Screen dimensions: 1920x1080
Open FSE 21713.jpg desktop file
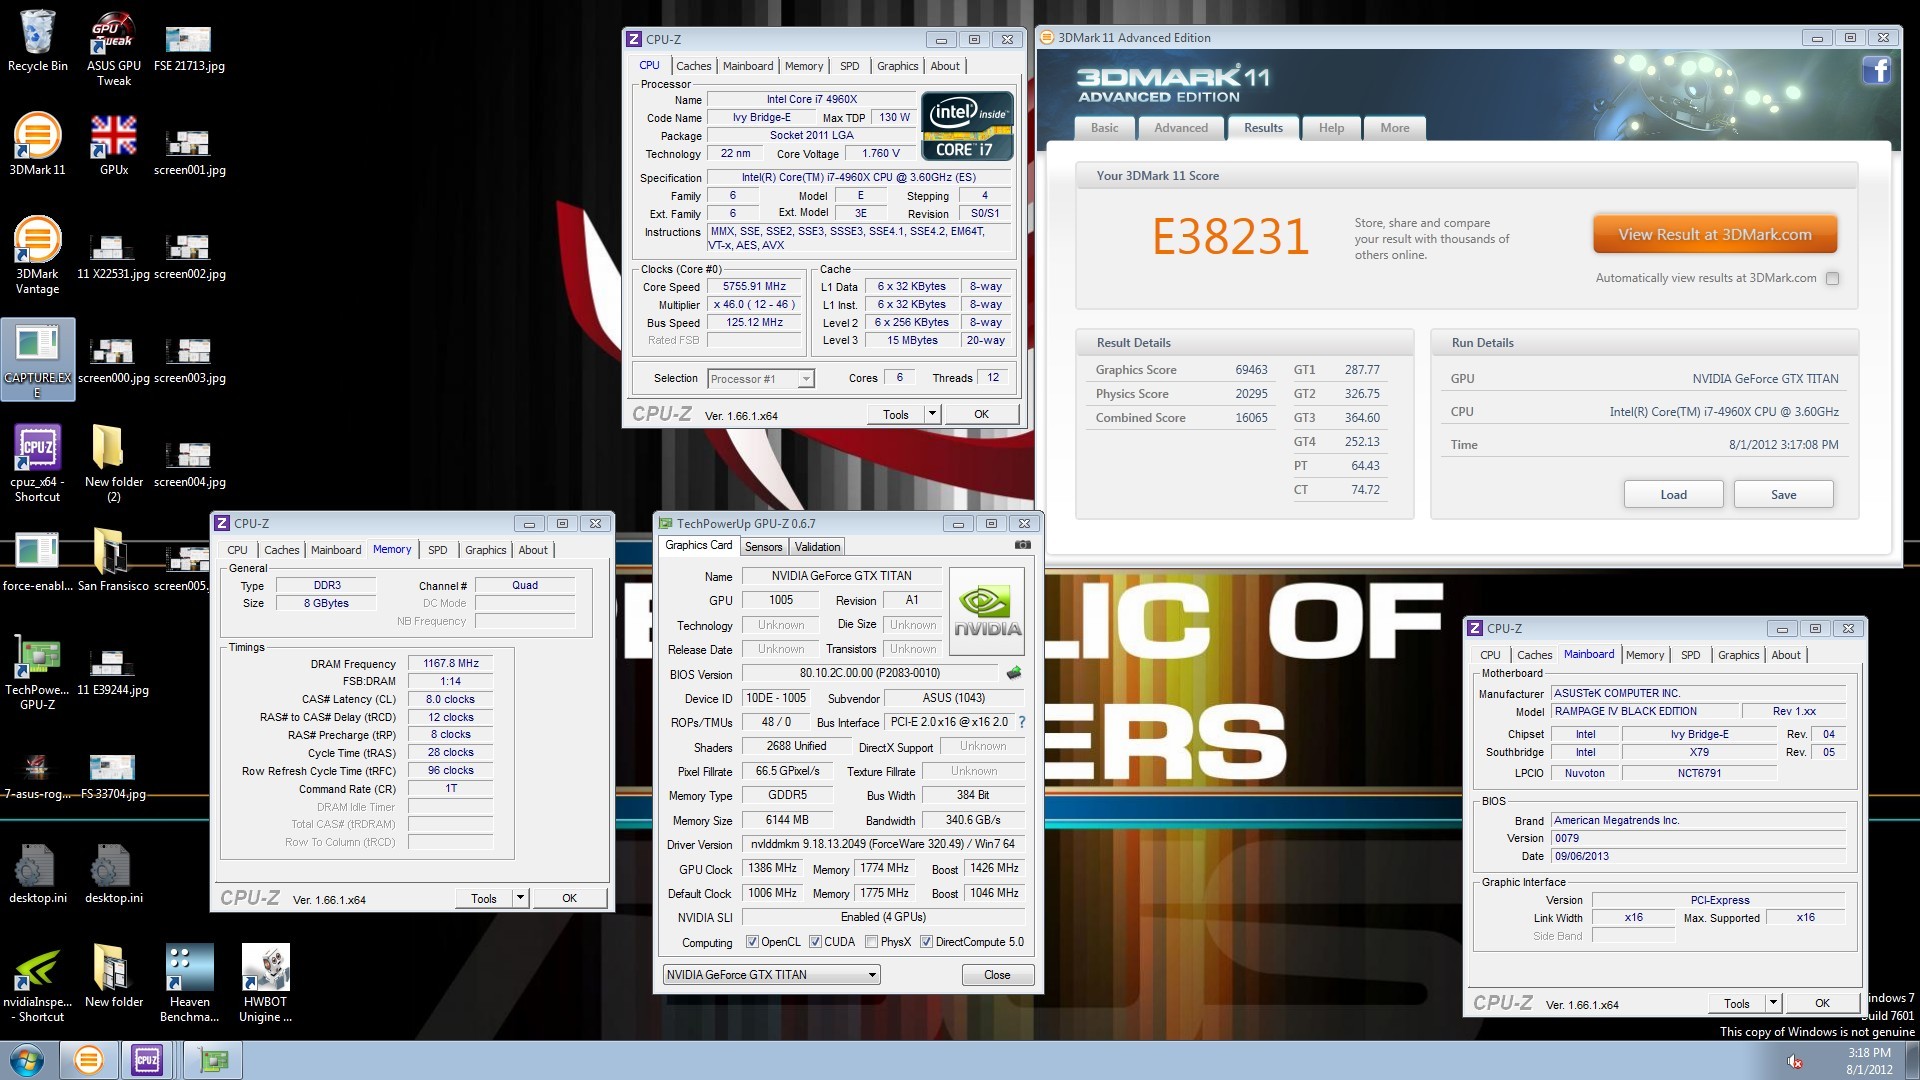click(189, 48)
